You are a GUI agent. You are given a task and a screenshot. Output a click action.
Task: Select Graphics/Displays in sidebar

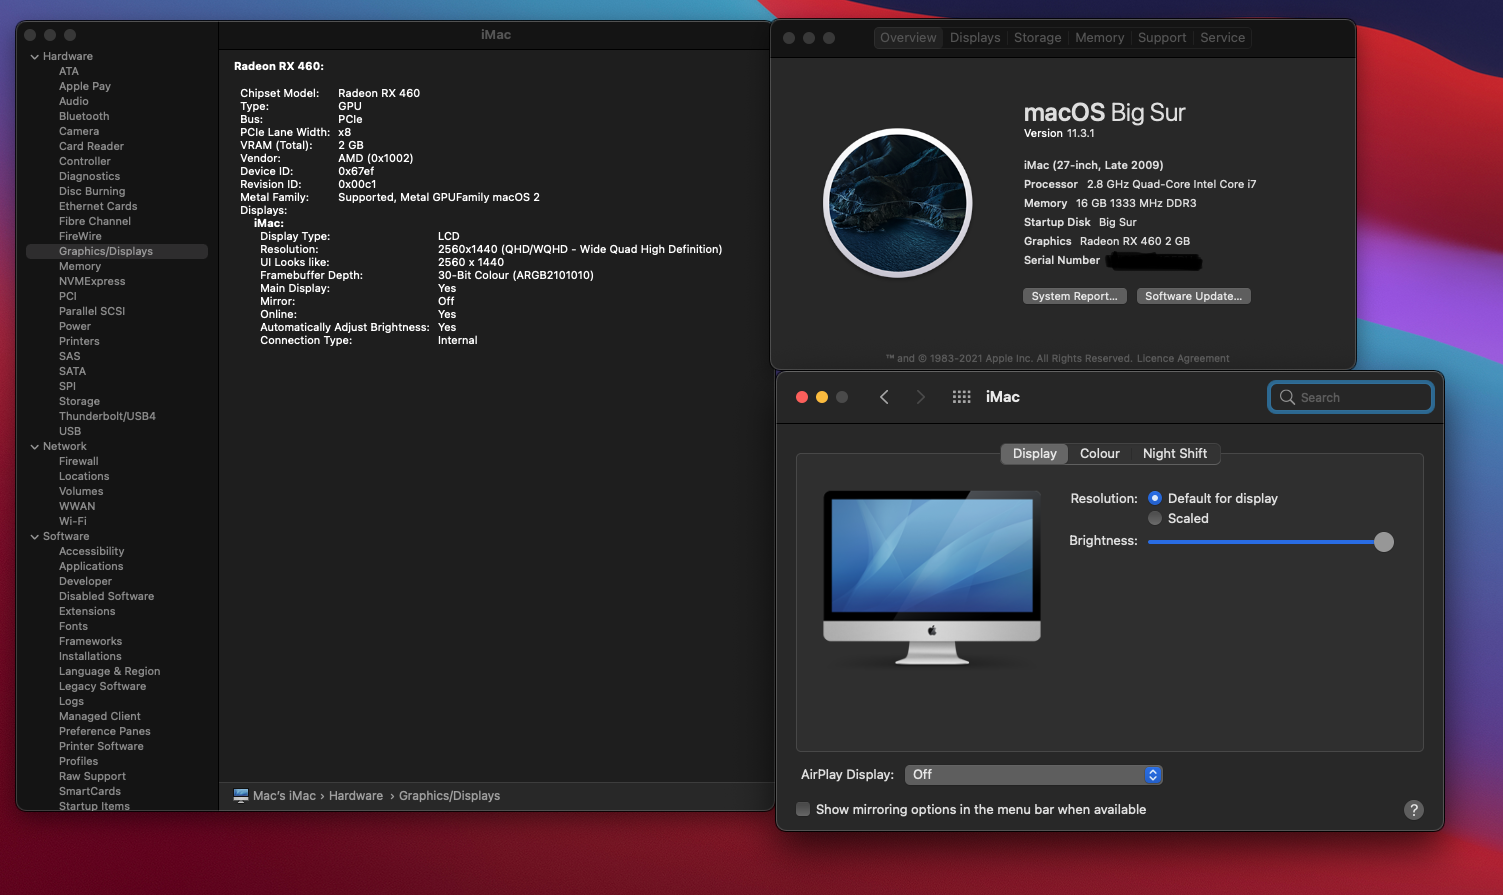point(116,252)
